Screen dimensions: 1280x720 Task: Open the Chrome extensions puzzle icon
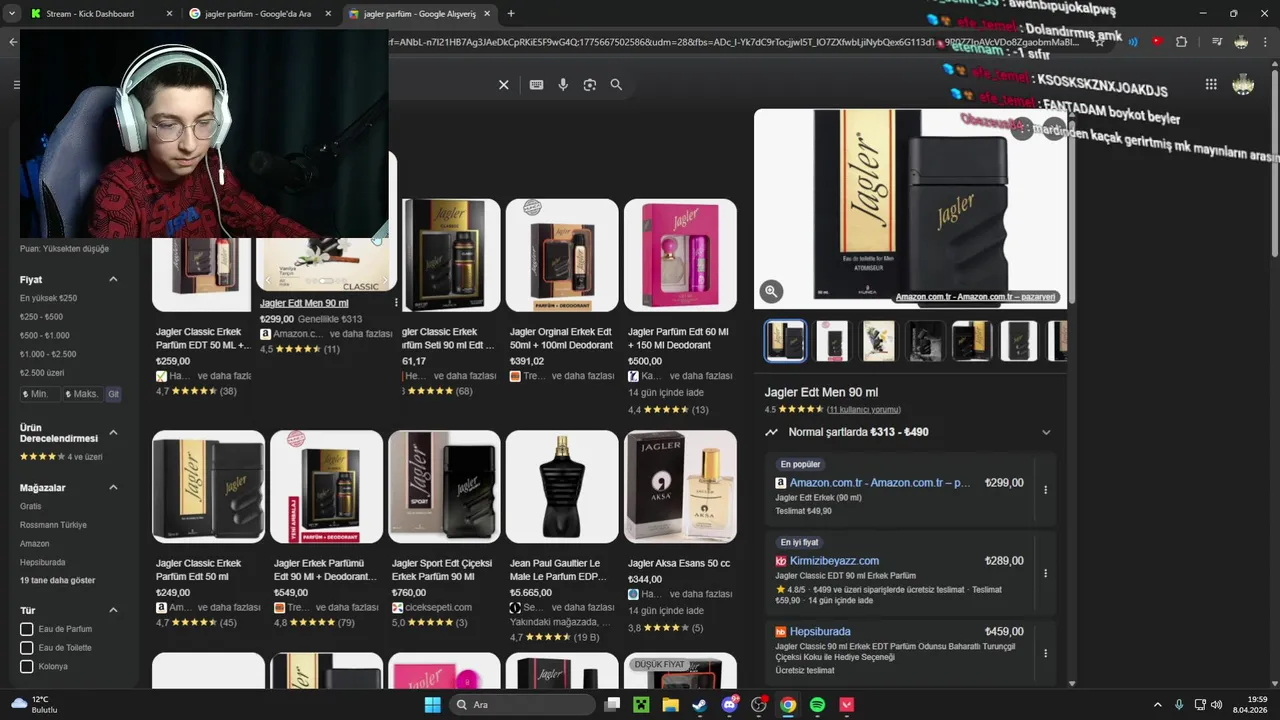[x=1181, y=42]
